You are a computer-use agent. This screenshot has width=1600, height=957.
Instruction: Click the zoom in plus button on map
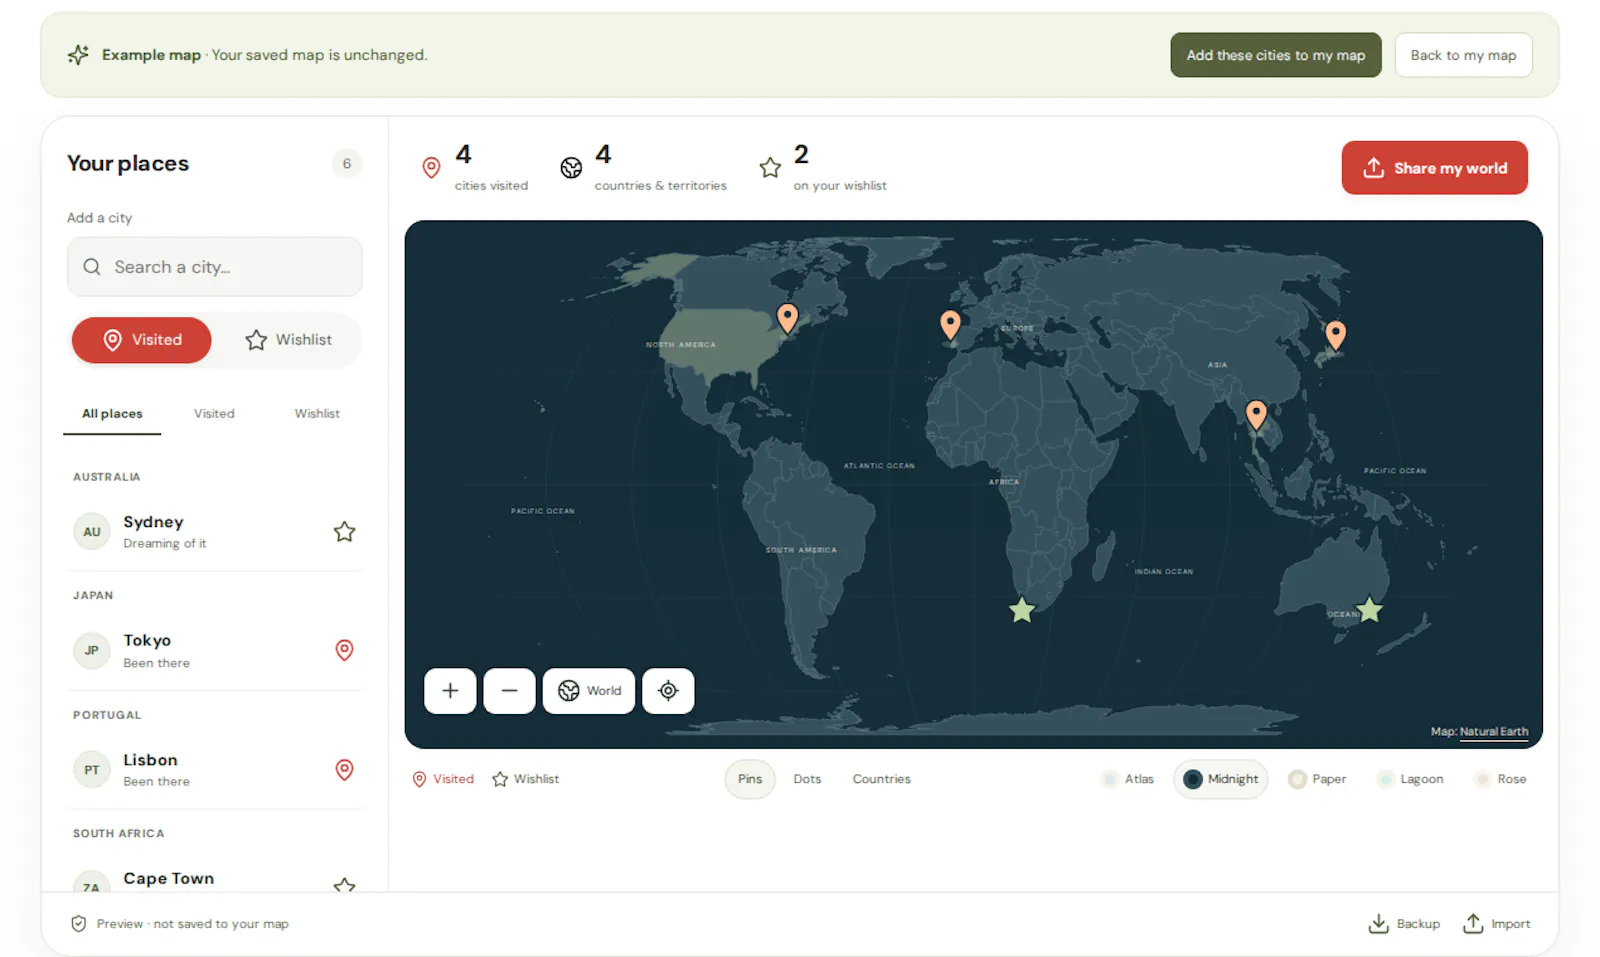[x=450, y=691]
